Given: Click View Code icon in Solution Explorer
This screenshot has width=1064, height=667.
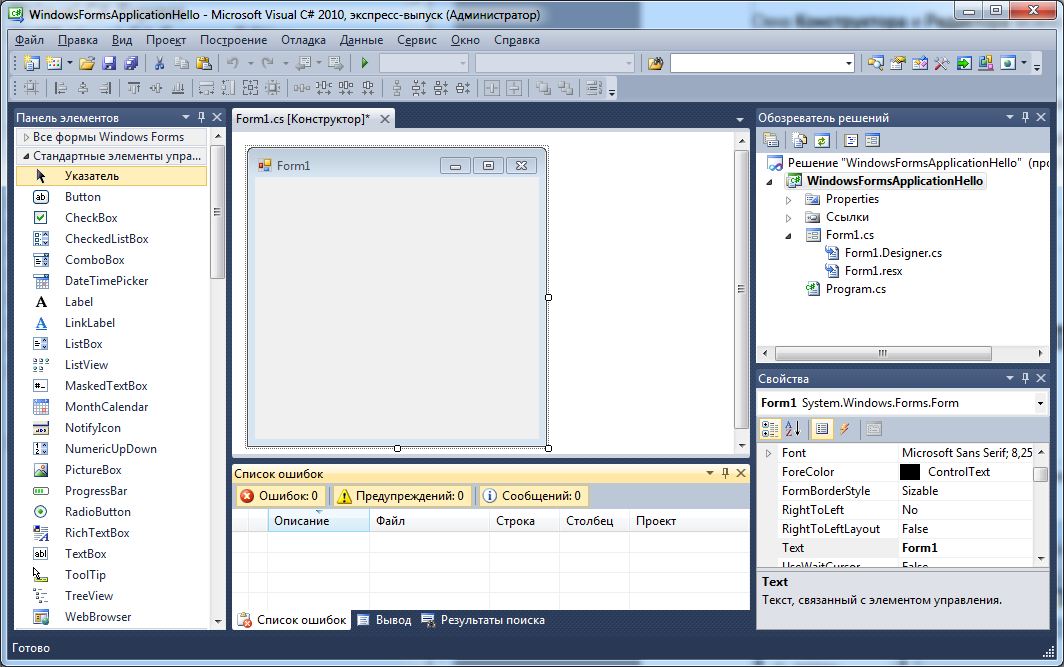Looking at the screenshot, I should pyautogui.click(x=851, y=140).
